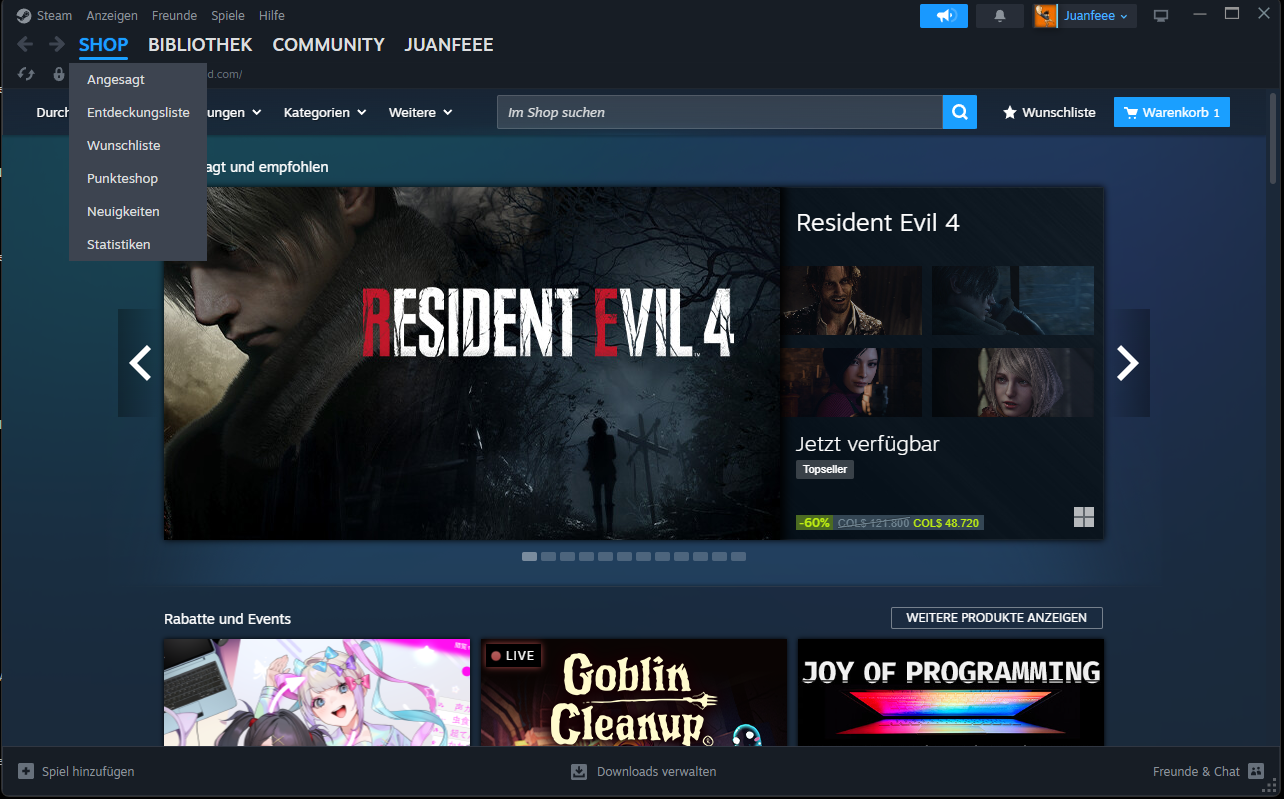Open the notifications bell
Image resolution: width=1284 pixels, height=799 pixels.
(999, 16)
